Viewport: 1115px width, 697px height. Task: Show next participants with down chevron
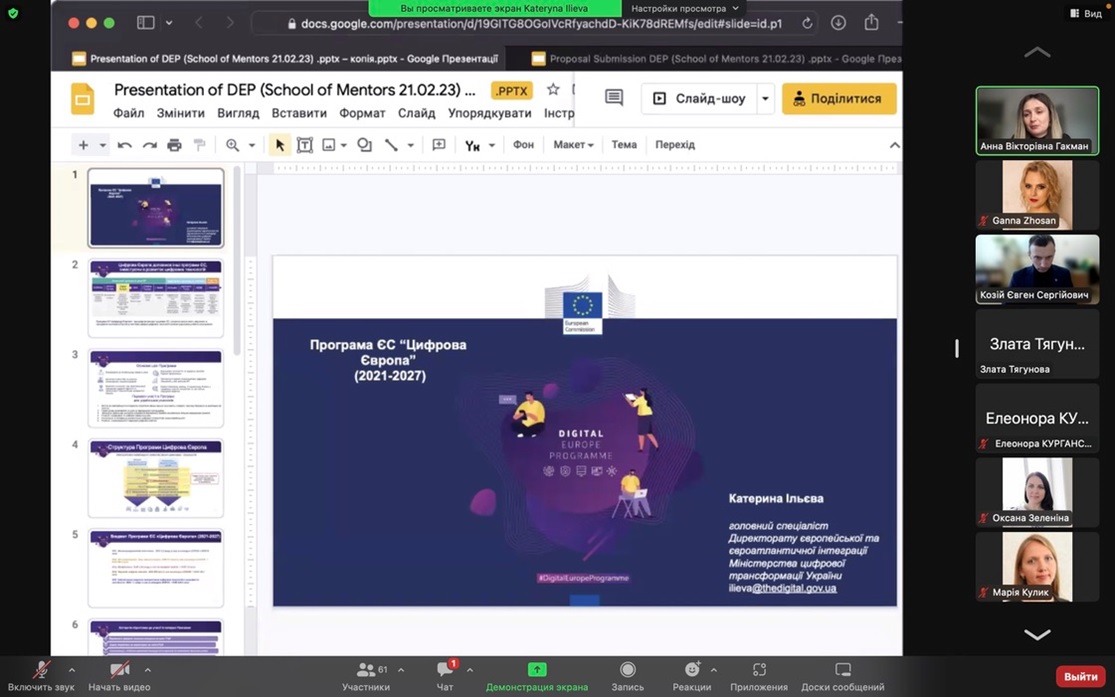click(1037, 634)
